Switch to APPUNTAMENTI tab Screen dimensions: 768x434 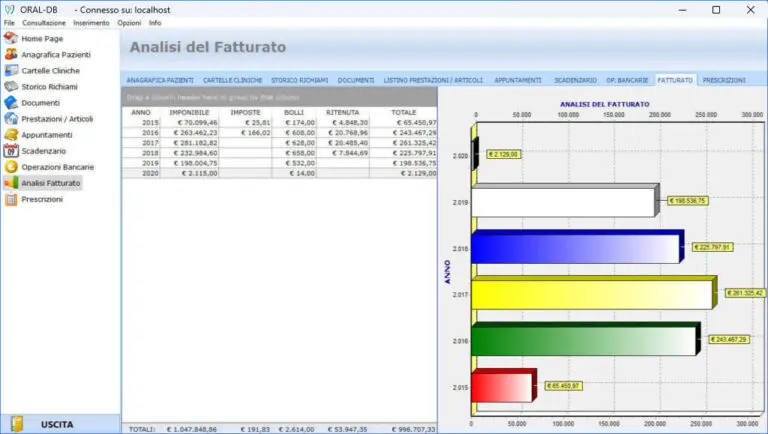coord(518,80)
